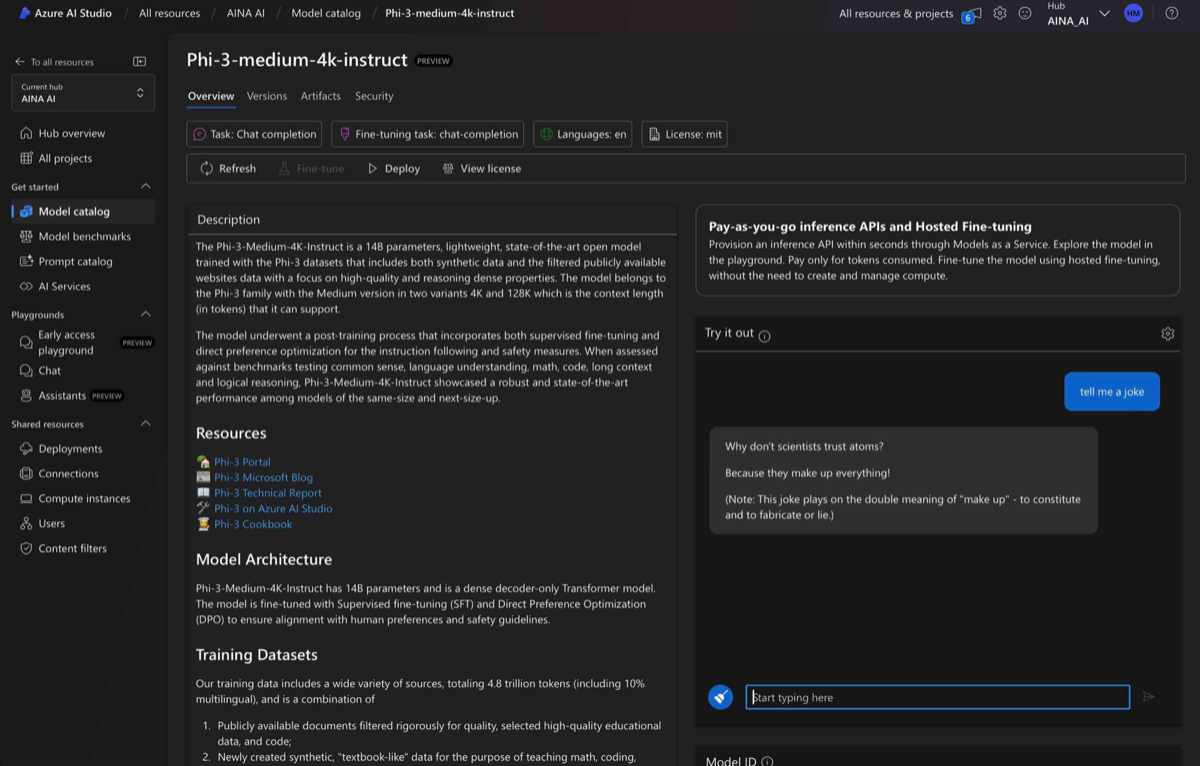Open the Current hub AINA AI selector

pyautogui.click(x=83, y=93)
